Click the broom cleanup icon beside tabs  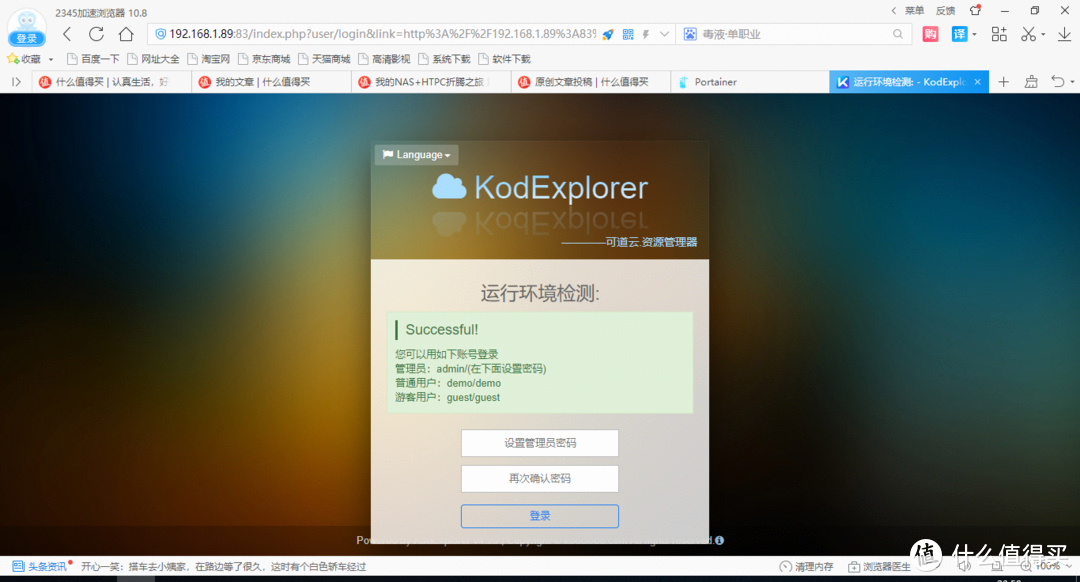[x=1031, y=82]
